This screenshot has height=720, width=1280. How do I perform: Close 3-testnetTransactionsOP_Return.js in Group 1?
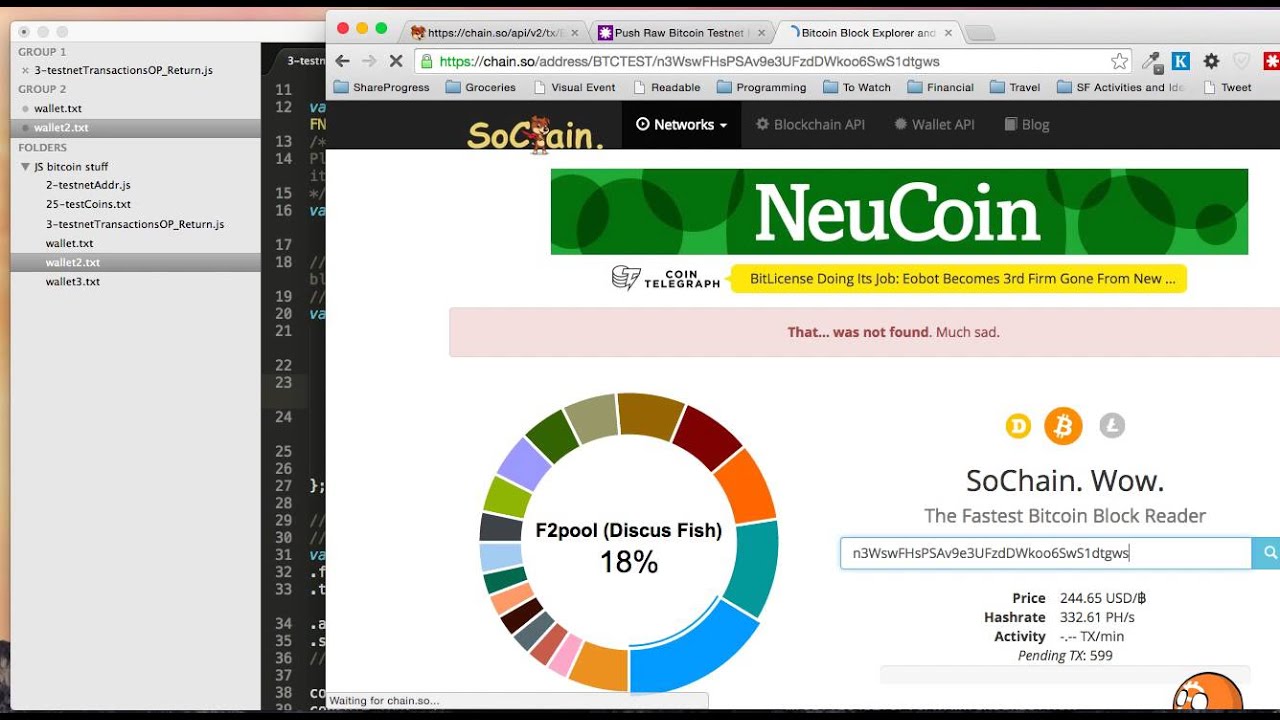[x=25, y=70]
